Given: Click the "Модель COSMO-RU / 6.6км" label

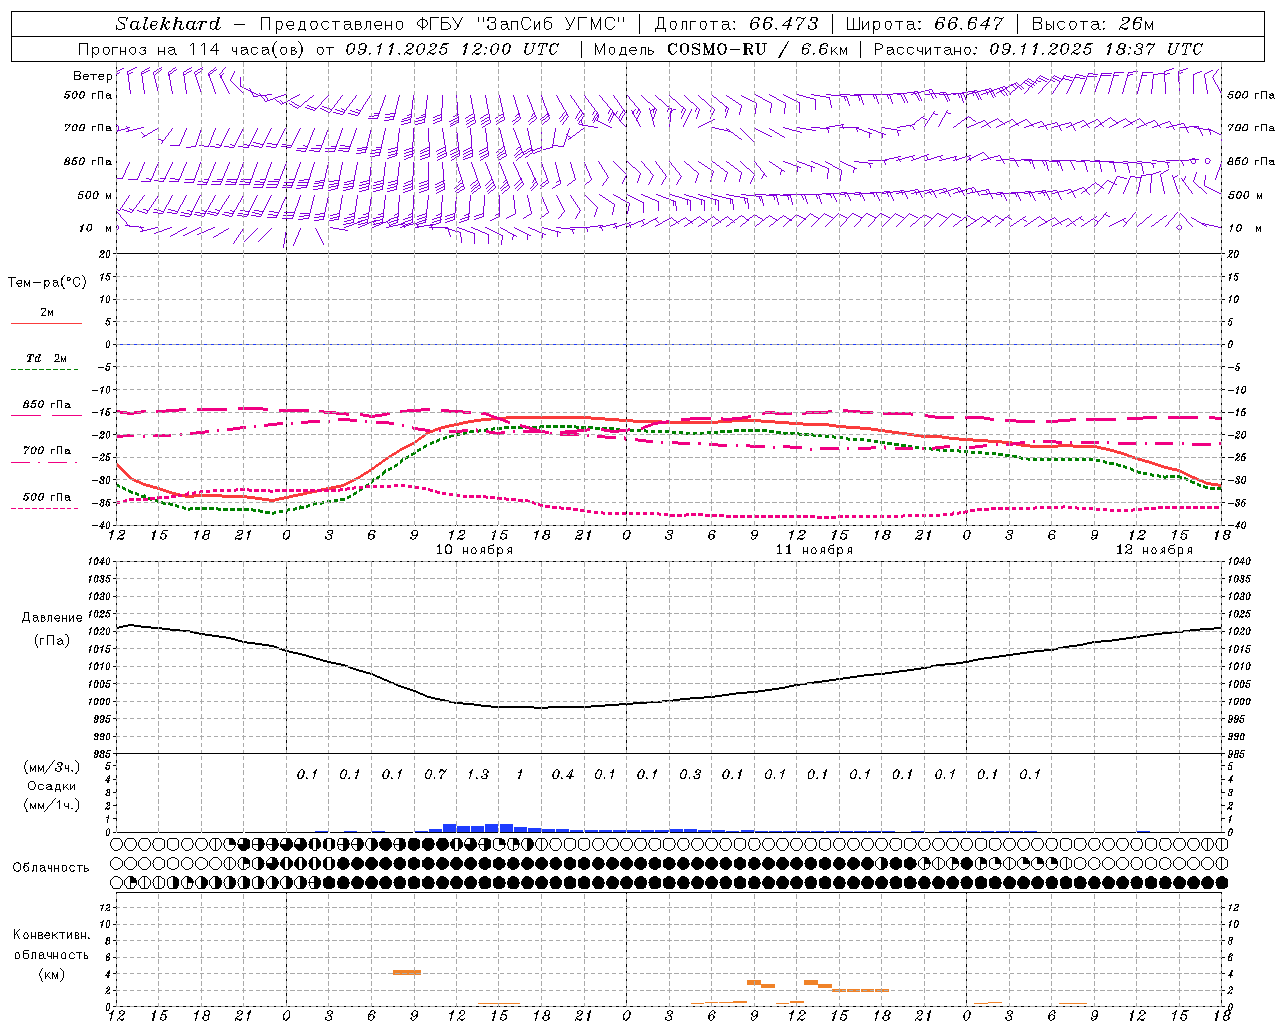Looking at the screenshot, I should (720, 49).
